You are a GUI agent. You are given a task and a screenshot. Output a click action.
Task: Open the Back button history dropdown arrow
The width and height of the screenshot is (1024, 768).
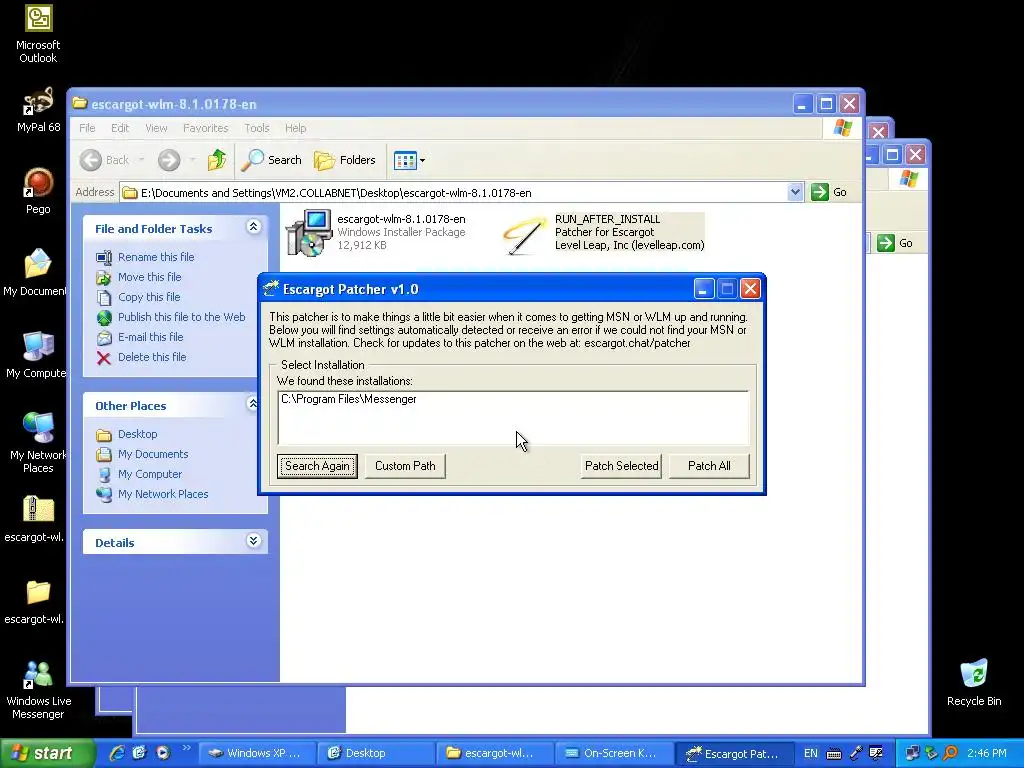(x=142, y=160)
